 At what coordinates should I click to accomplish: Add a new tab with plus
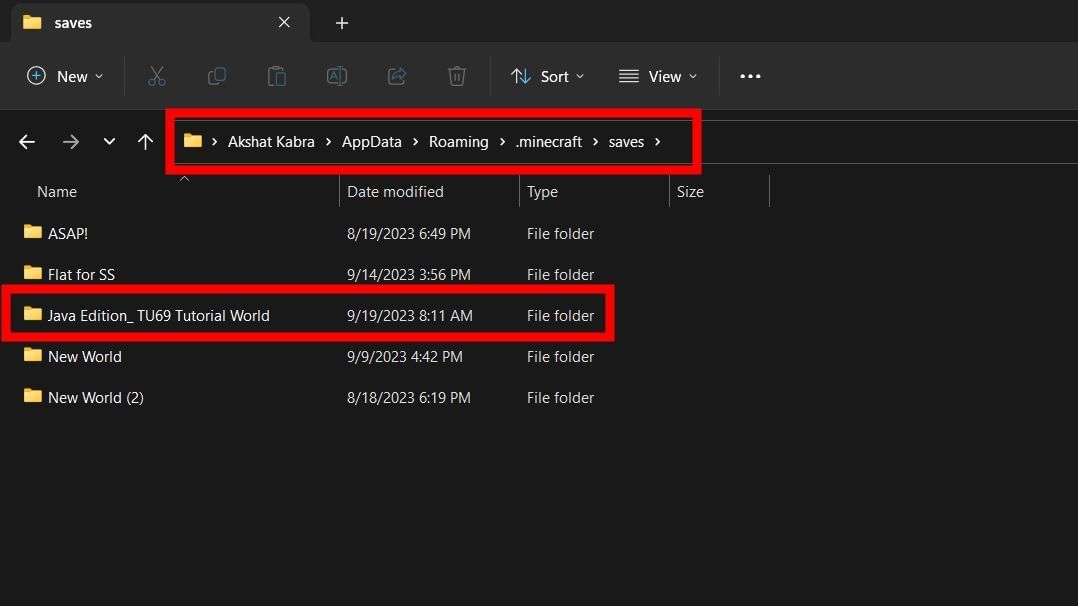[342, 22]
